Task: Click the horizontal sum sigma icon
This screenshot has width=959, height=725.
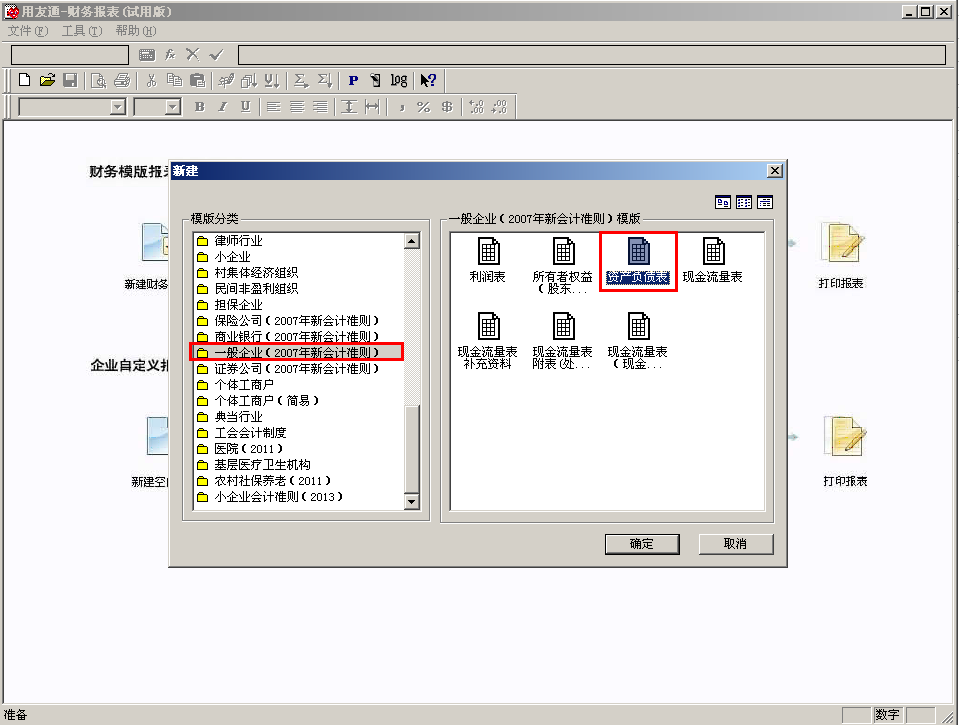Action: 300,80
